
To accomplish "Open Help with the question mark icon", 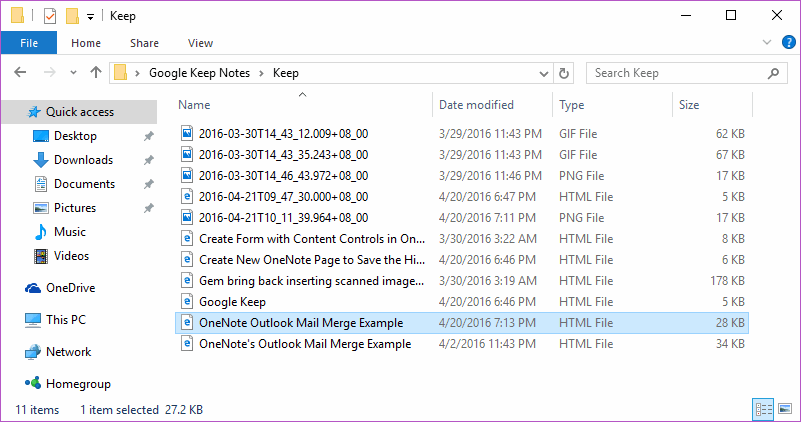I will point(788,42).
